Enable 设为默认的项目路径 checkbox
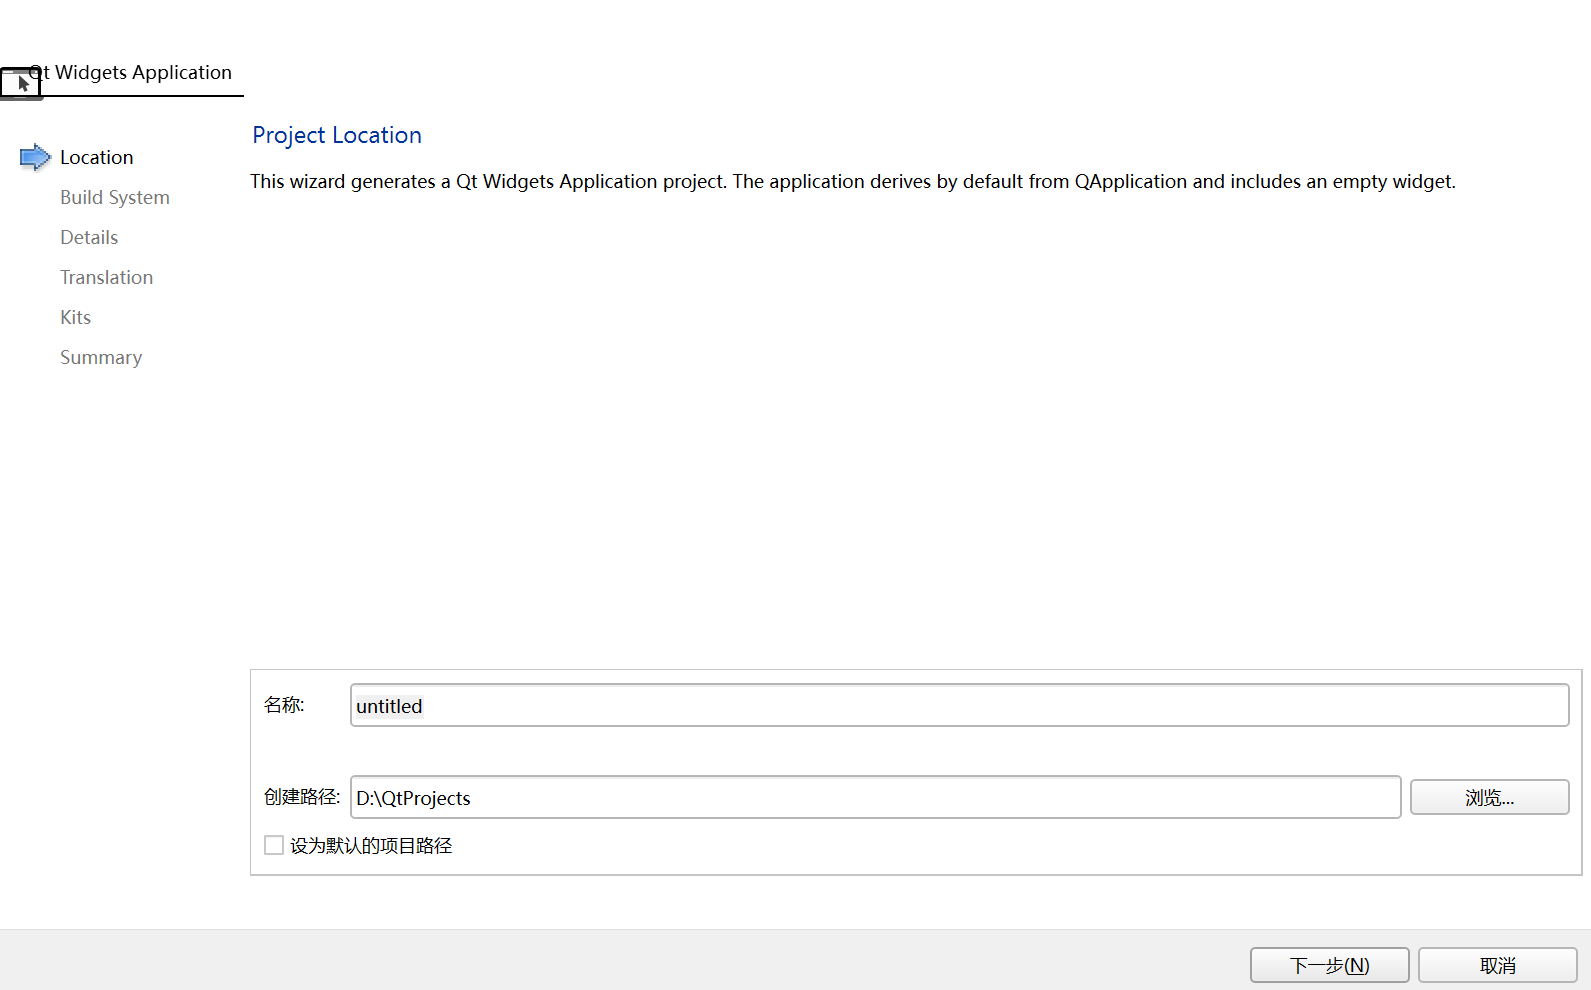Image resolution: width=1591 pixels, height=990 pixels. 274,845
